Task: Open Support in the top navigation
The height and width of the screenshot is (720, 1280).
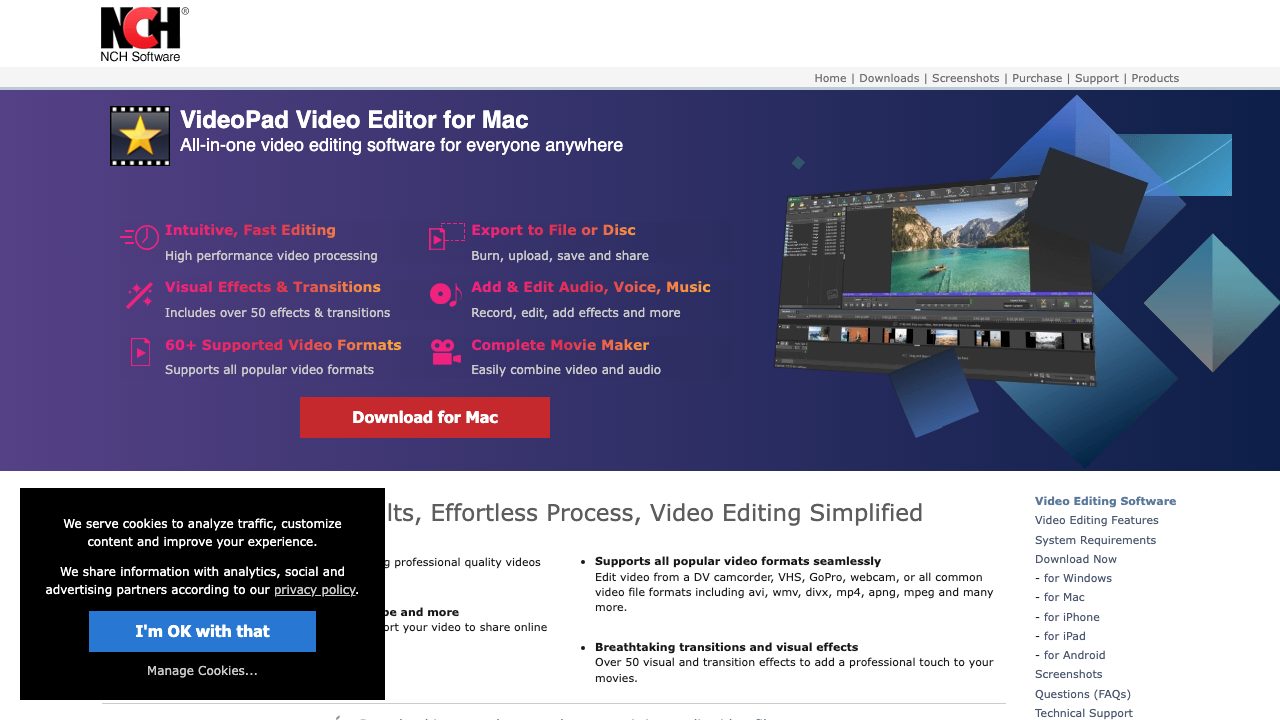Action: tap(1097, 78)
